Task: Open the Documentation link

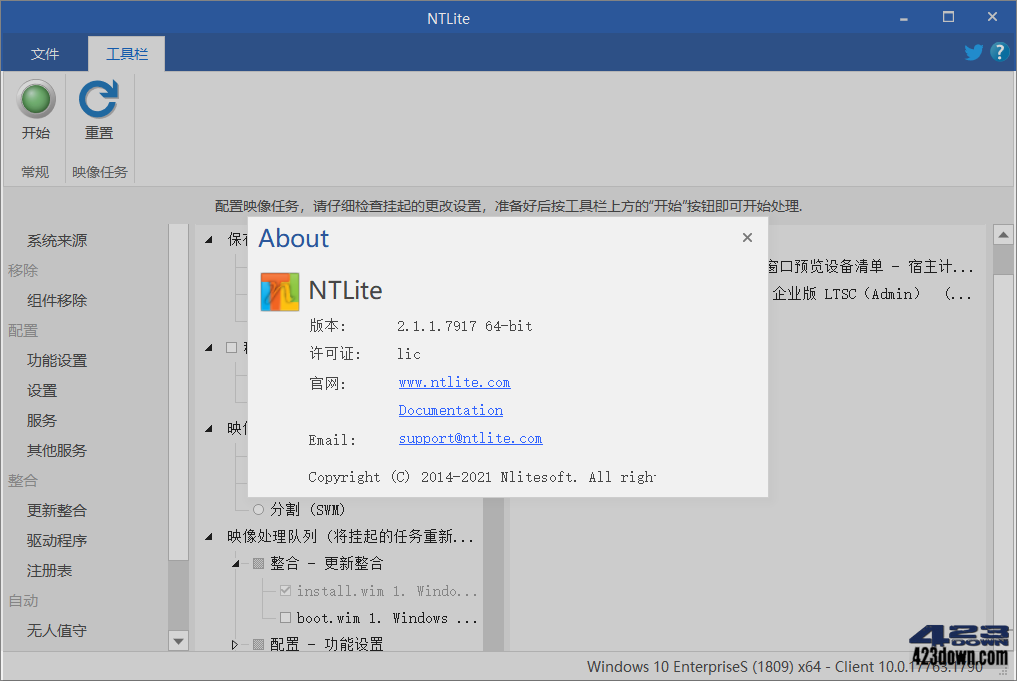Action: [x=450, y=410]
